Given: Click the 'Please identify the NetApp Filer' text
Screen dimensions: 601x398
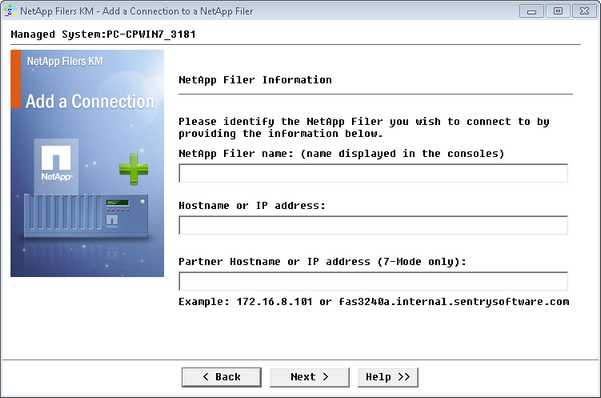Looking at the screenshot, I should click(364, 128).
